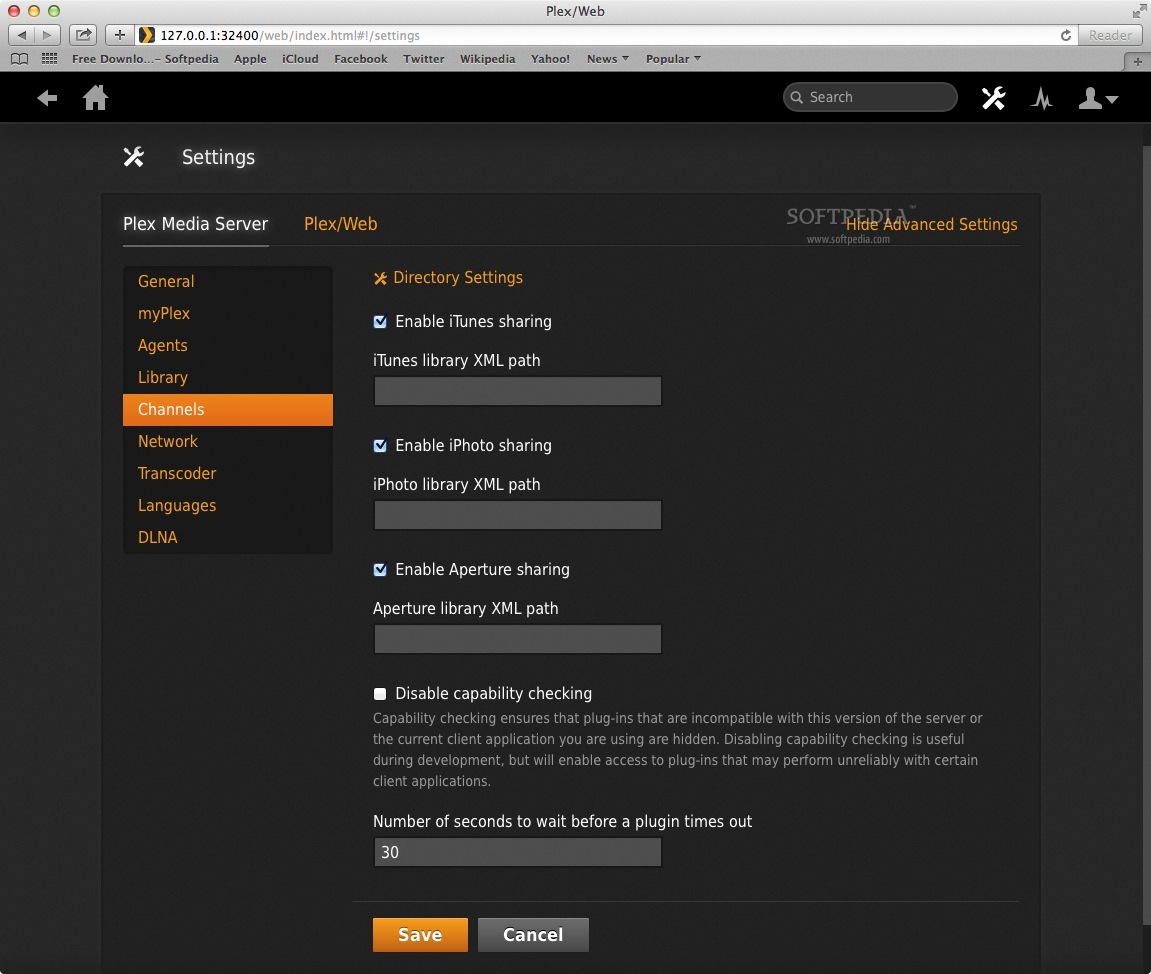Viewport: 1151px width, 974px height.
Task: Go back with the Plex back arrow
Action: 47,98
